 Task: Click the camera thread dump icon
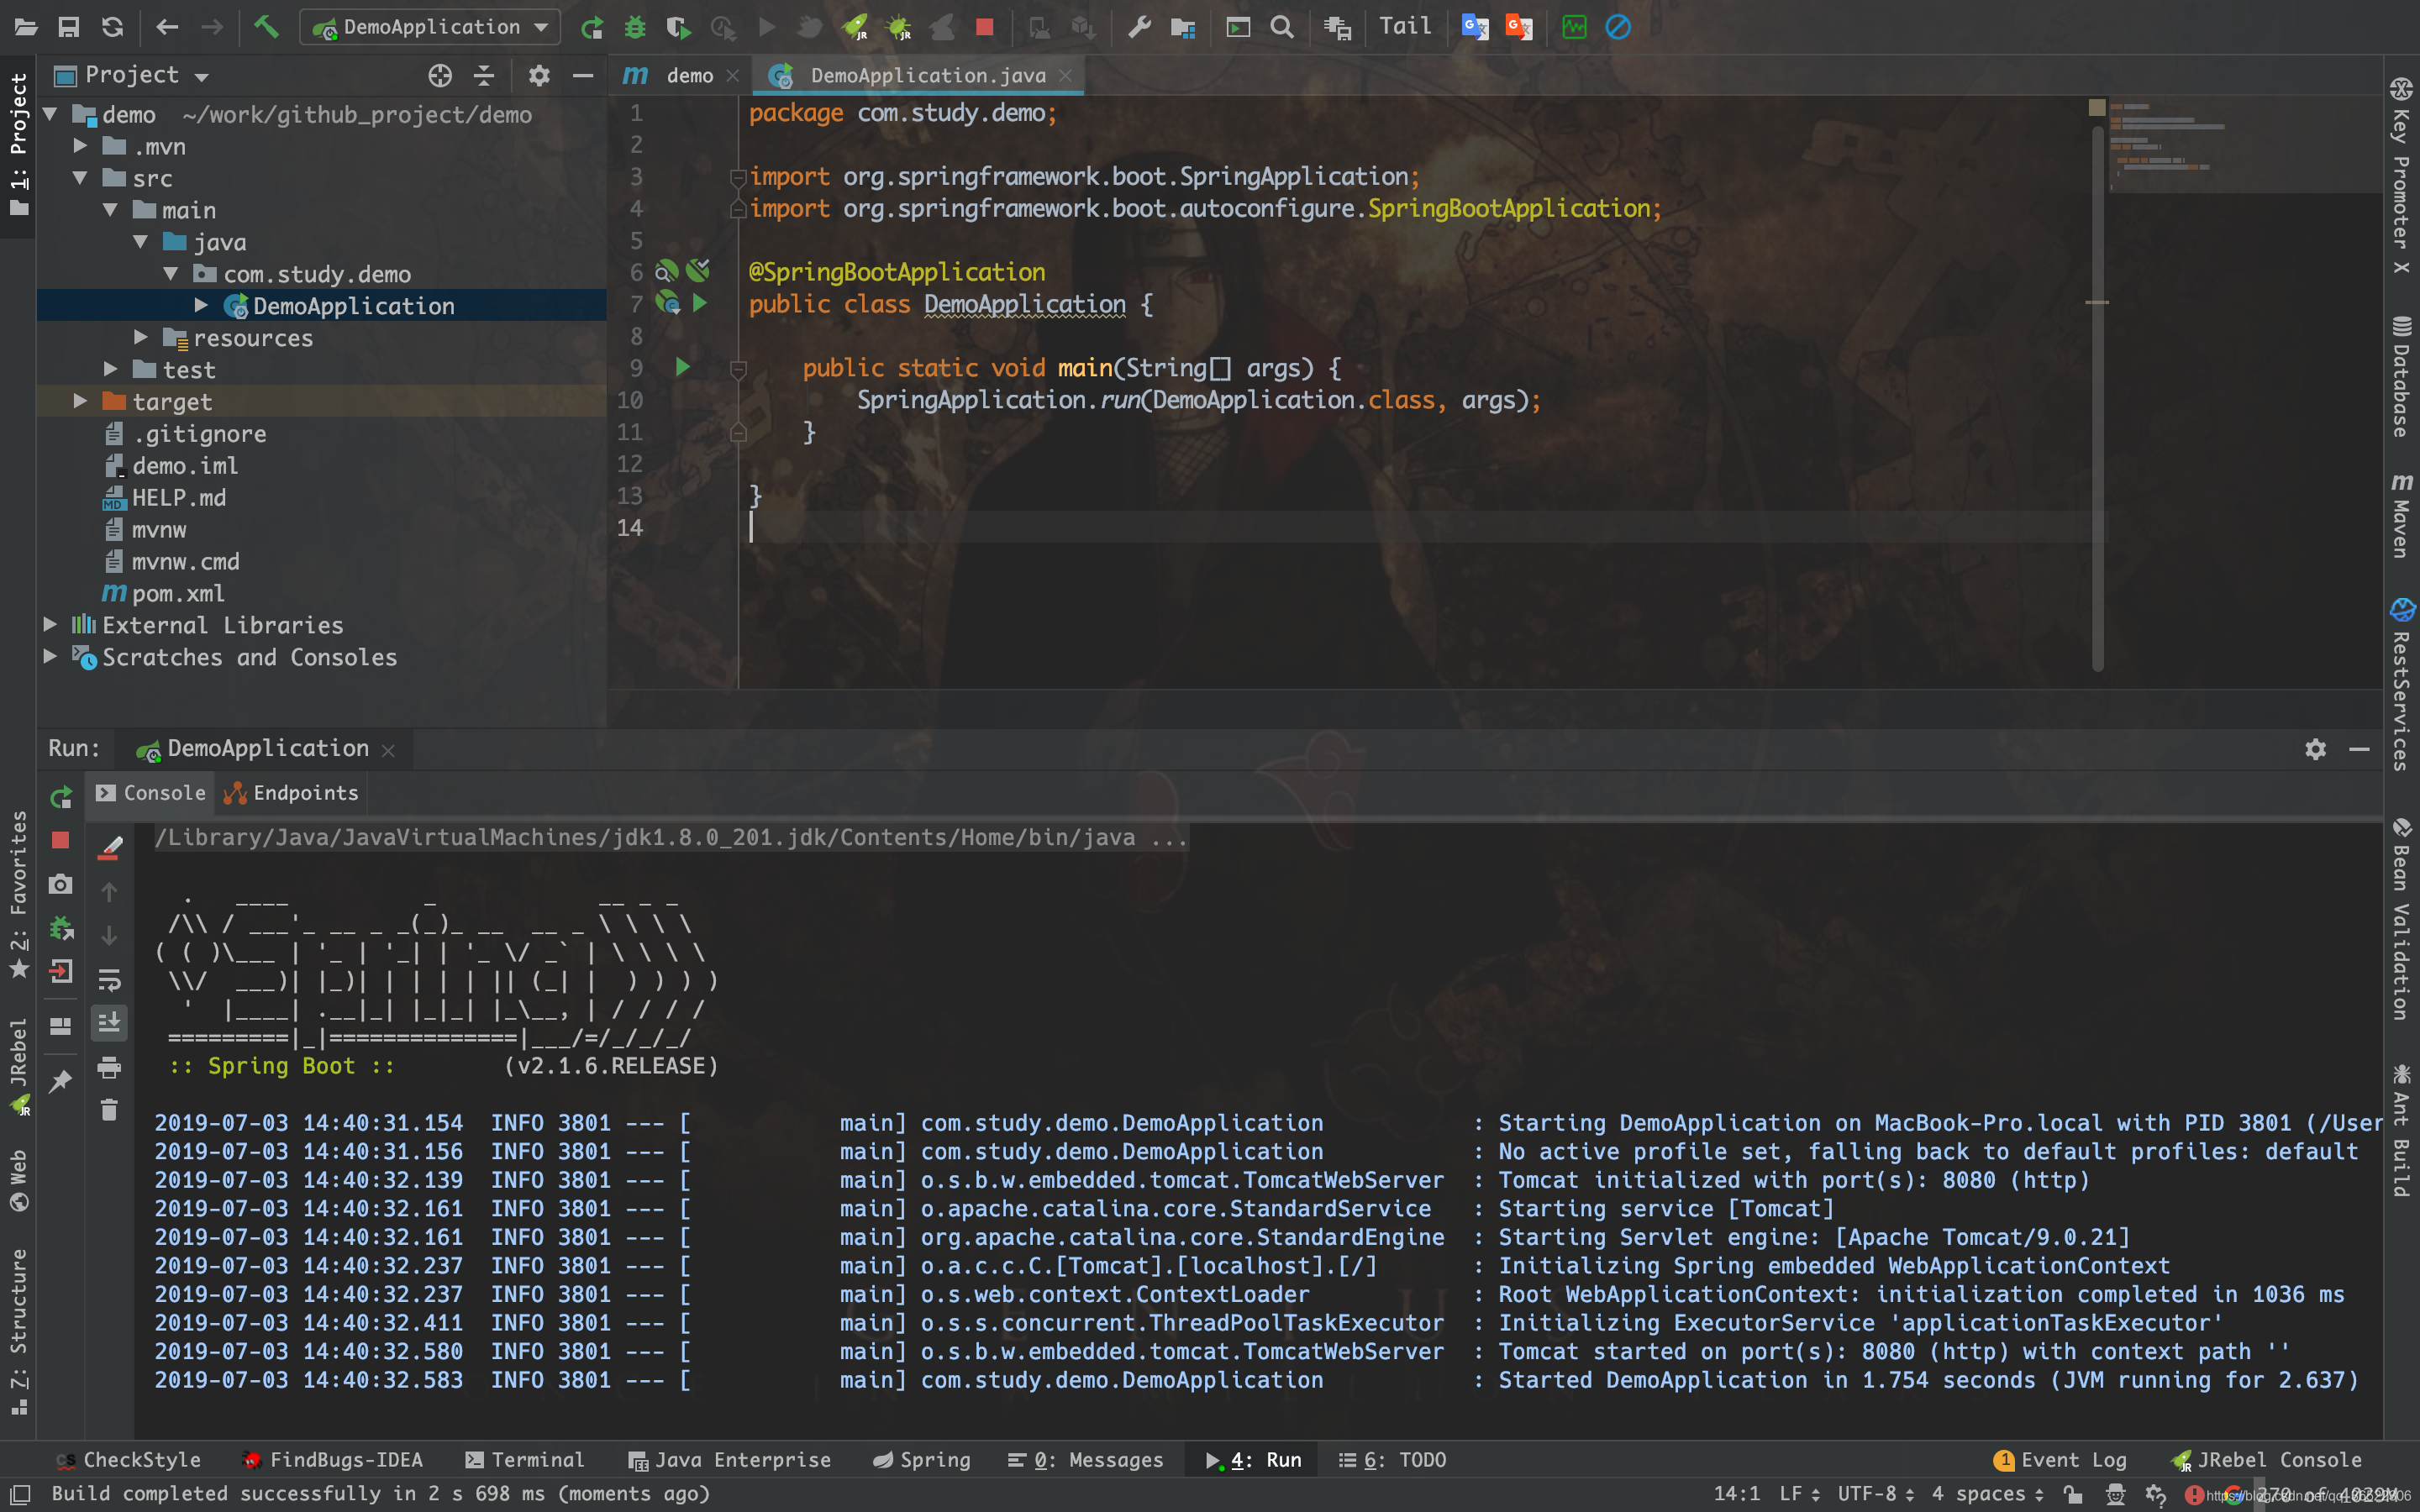[x=61, y=884]
